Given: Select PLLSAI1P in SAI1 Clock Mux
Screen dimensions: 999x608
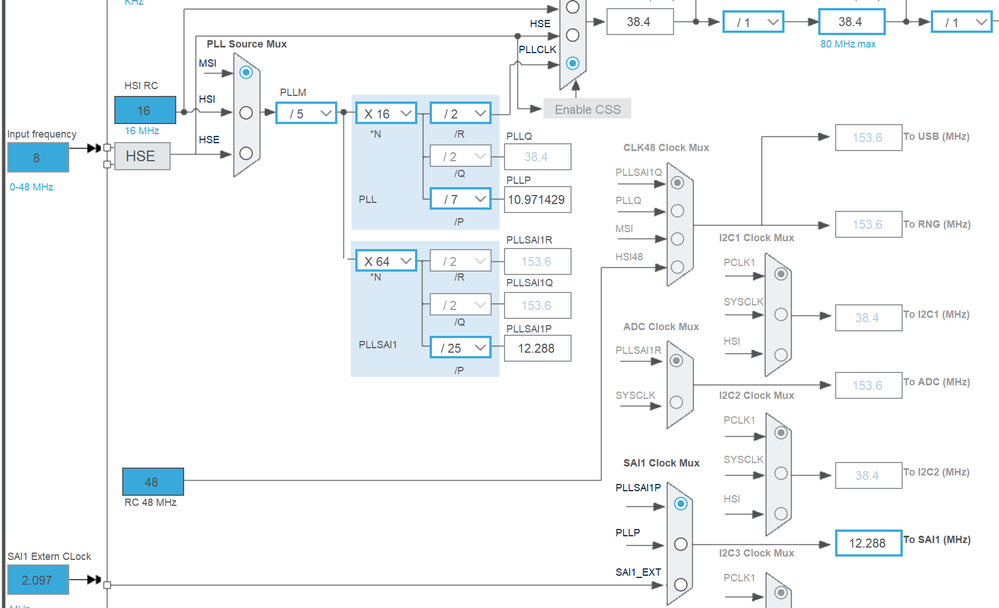Looking at the screenshot, I should click(x=680, y=504).
